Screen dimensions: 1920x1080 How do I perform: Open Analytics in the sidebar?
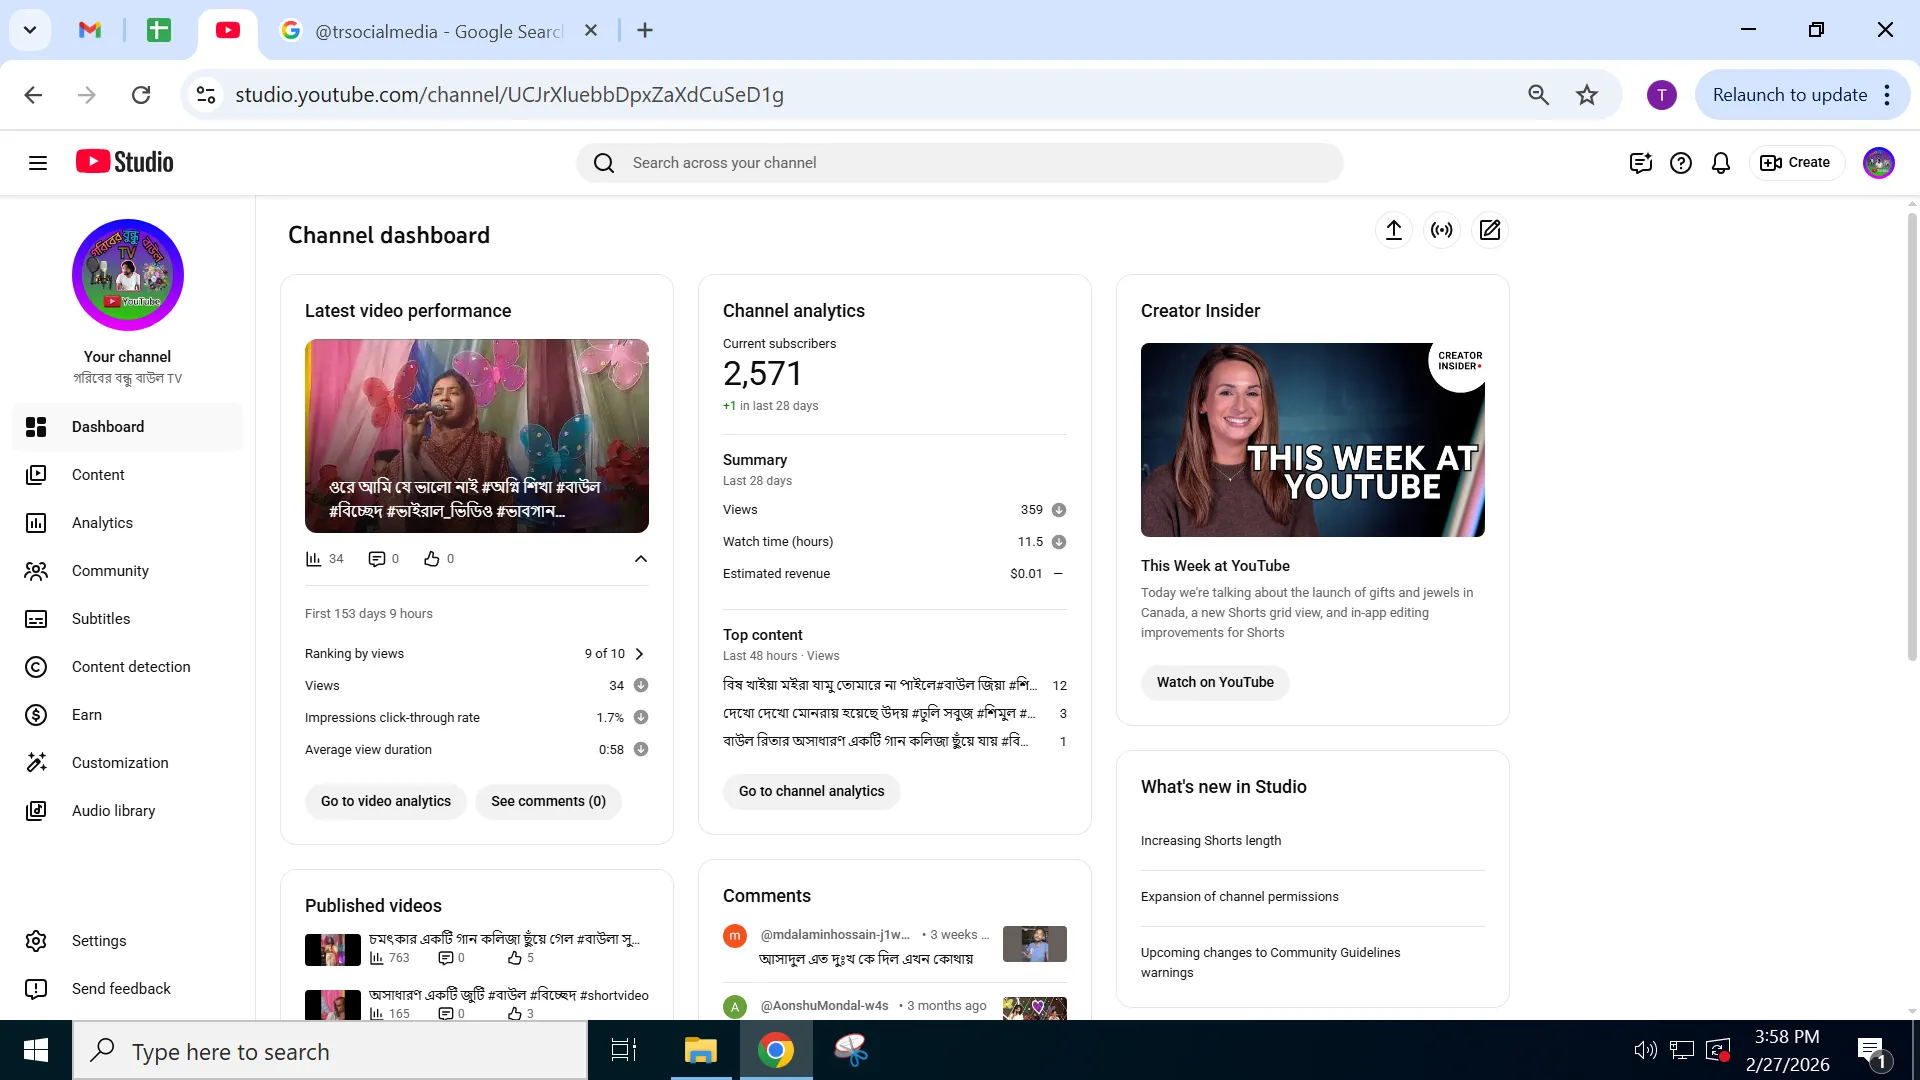[128, 523]
